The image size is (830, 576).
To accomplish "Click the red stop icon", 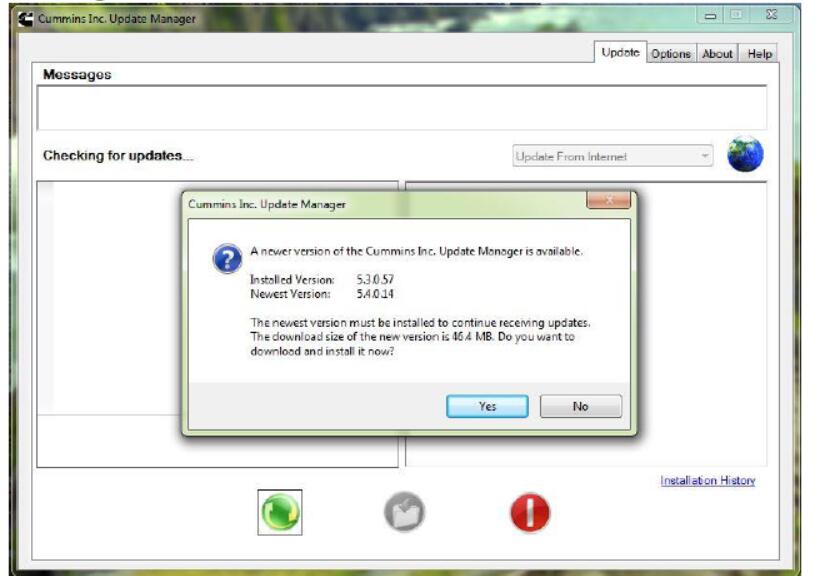I will point(530,512).
